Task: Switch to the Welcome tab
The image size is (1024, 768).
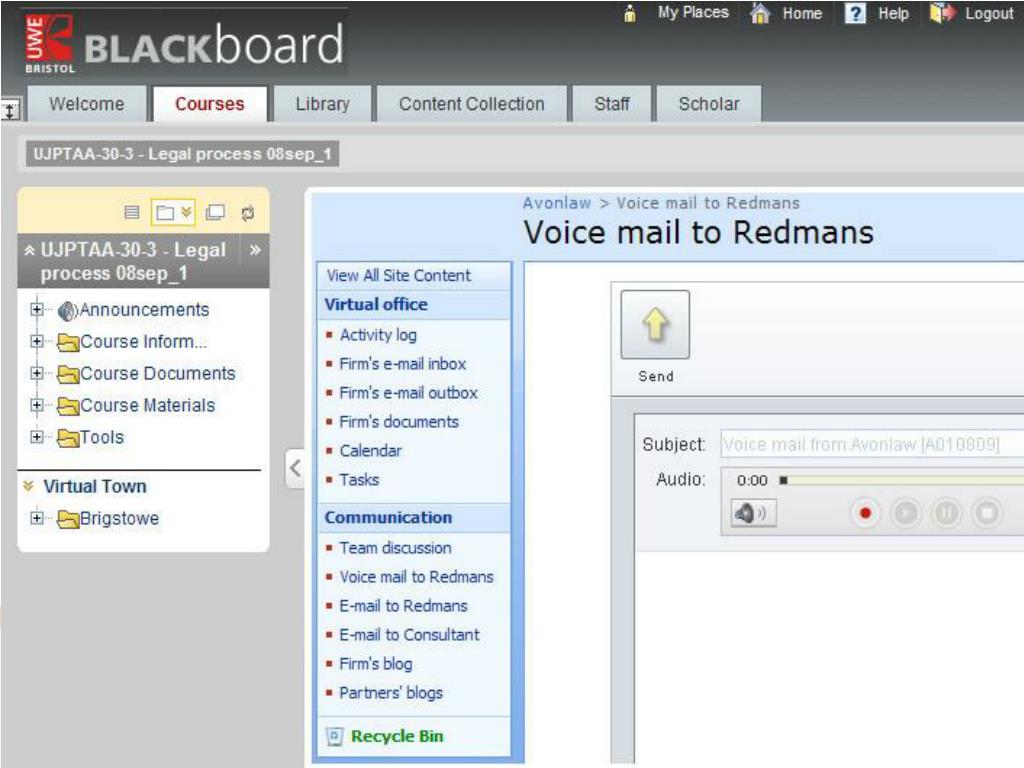Action: tap(86, 104)
